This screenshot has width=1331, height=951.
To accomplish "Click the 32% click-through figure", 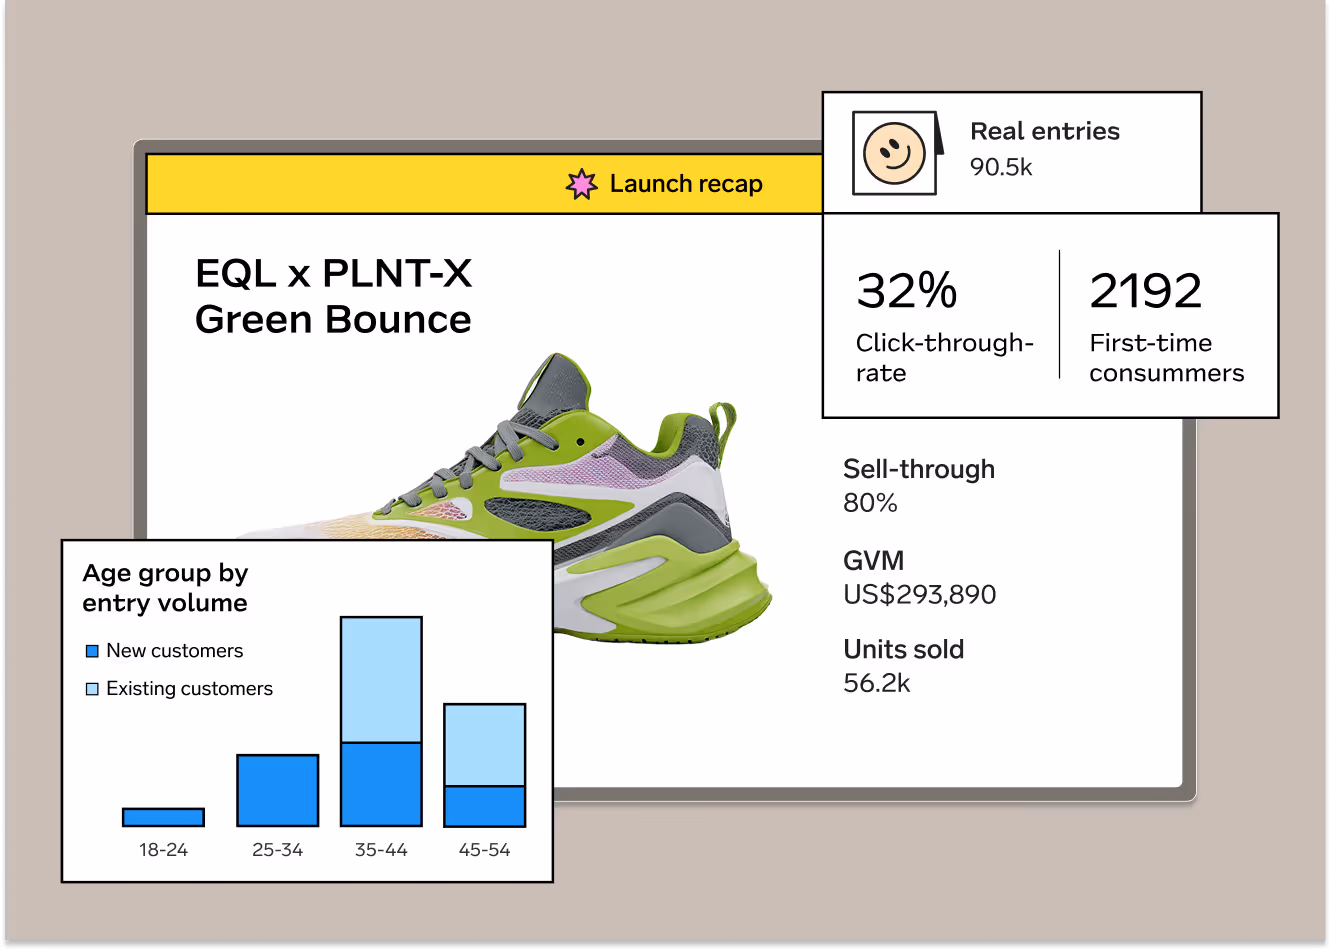I will [x=907, y=291].
